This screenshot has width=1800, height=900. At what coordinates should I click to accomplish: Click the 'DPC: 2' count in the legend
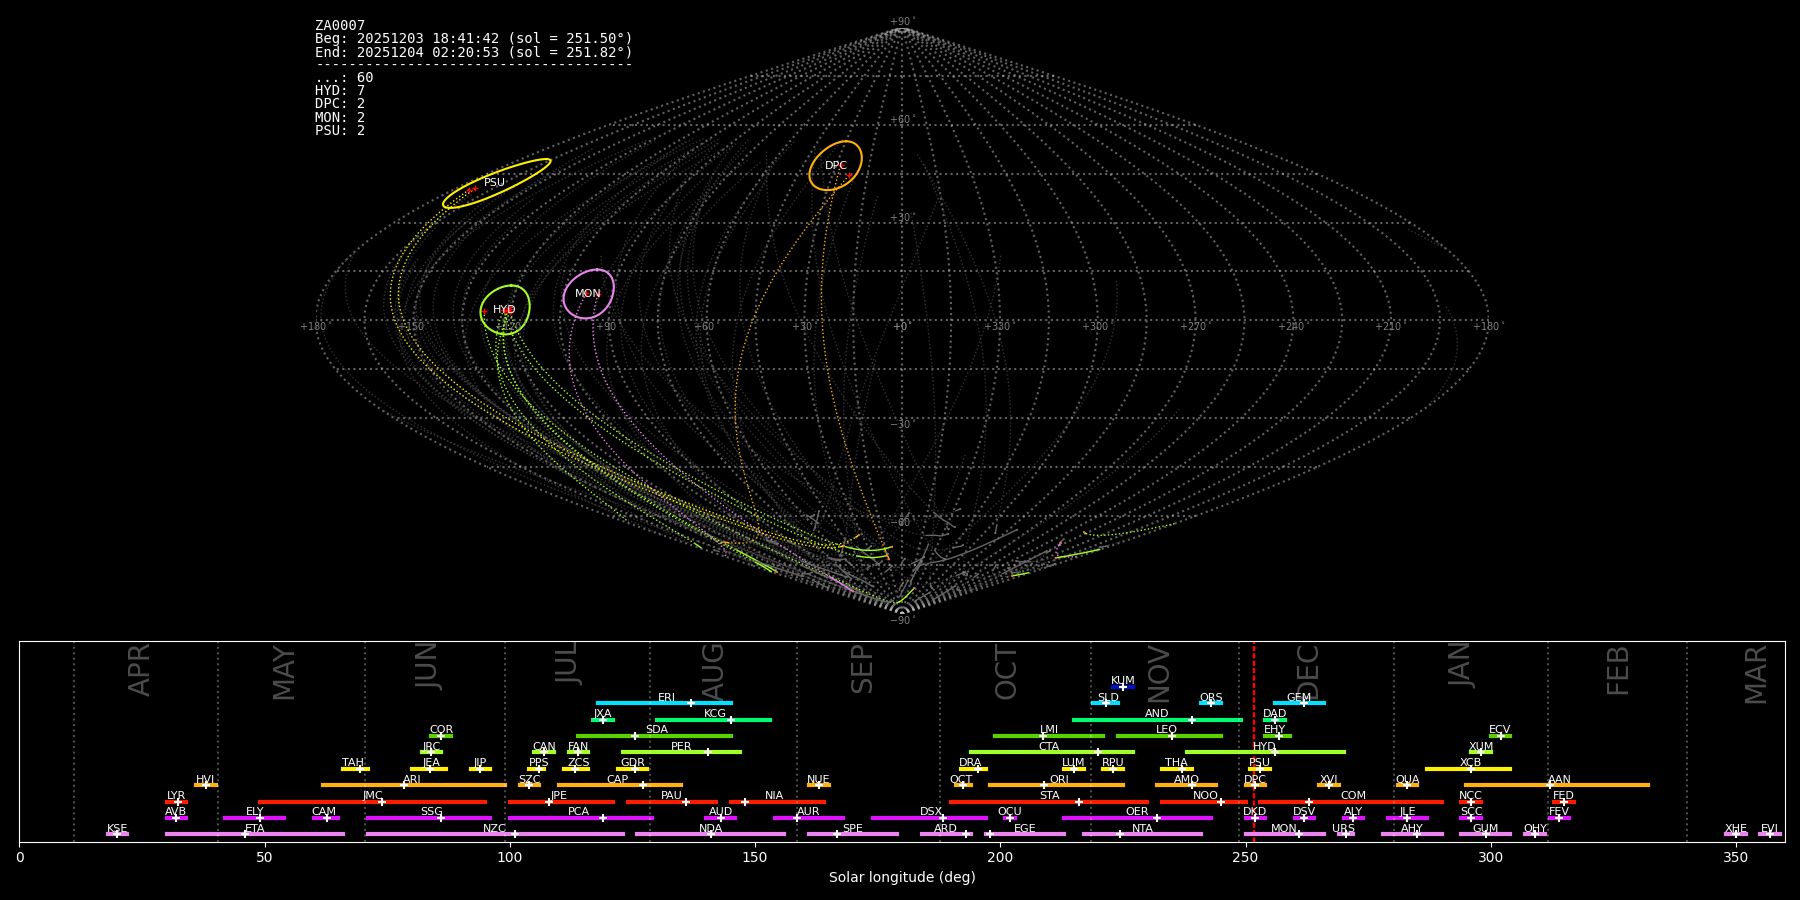(x=340, y=104)
